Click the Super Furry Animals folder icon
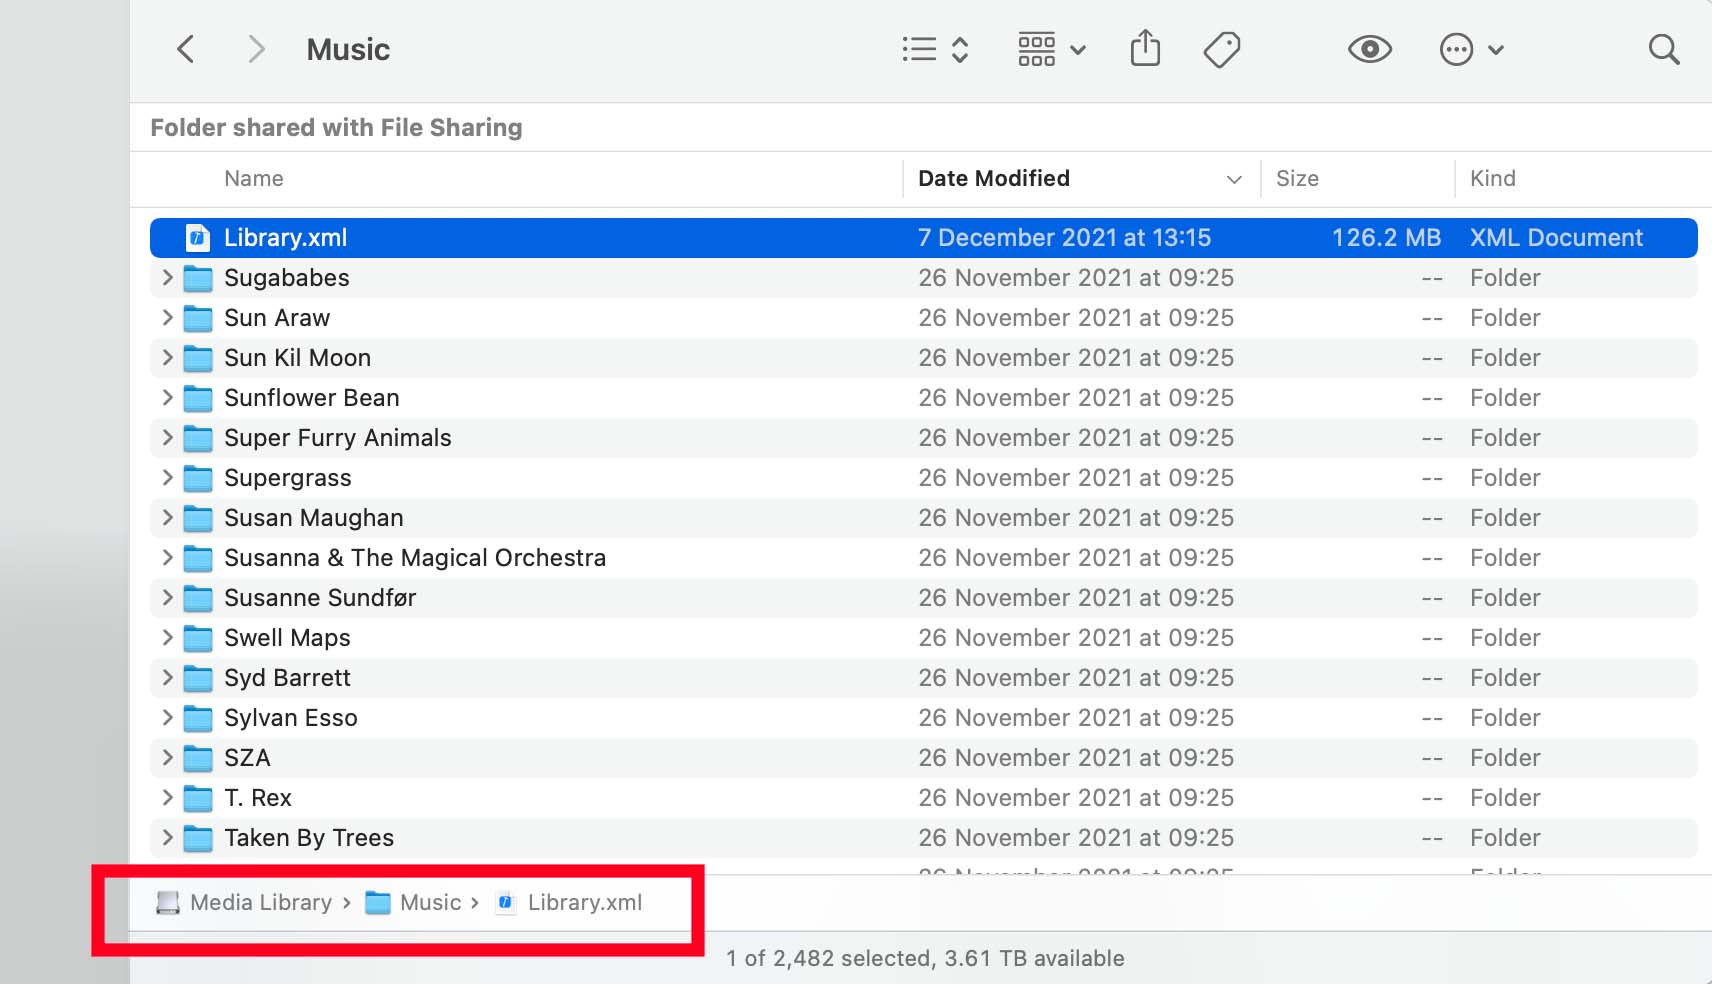Image resolution: width=1712 pixels, height=984 pixels. click(x=198, y=438)
